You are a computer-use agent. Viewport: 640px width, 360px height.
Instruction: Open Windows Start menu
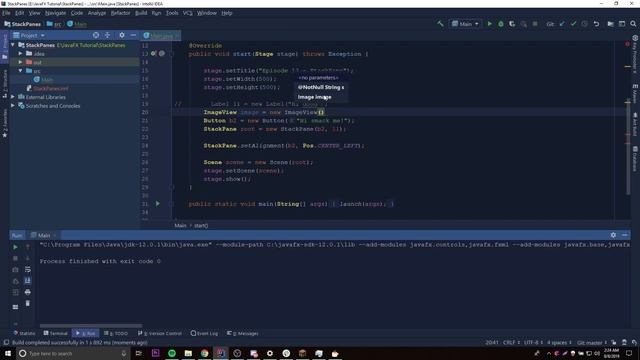(x=8, y=353)
